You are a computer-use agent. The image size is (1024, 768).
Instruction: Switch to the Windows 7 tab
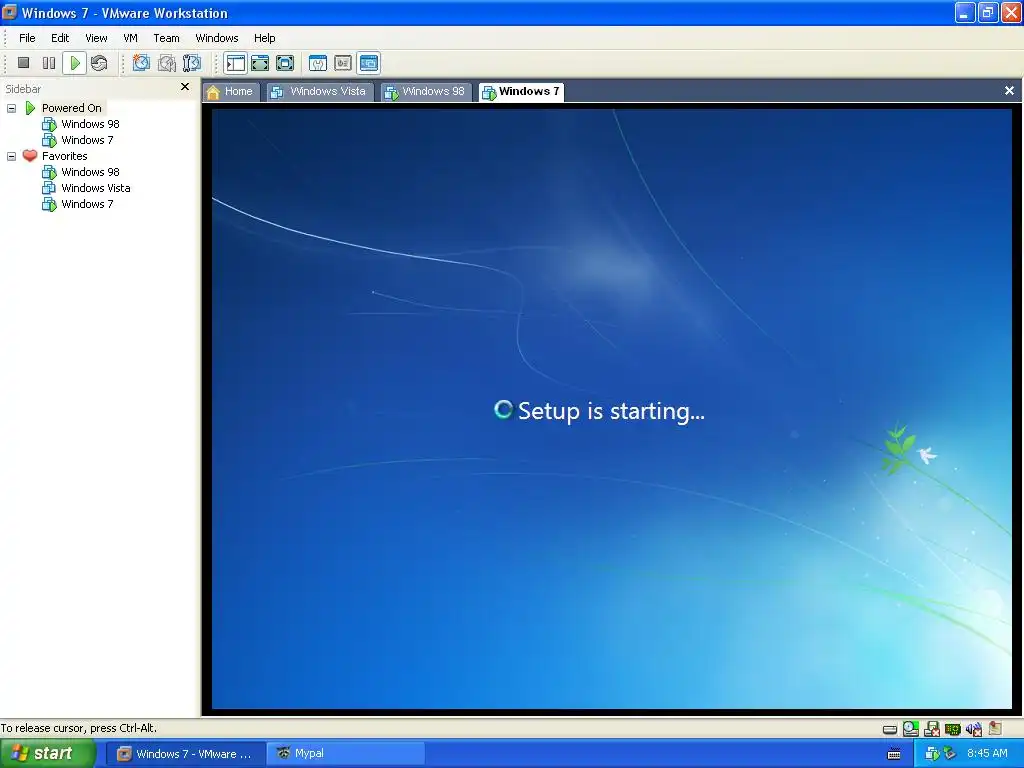(521, 91)
